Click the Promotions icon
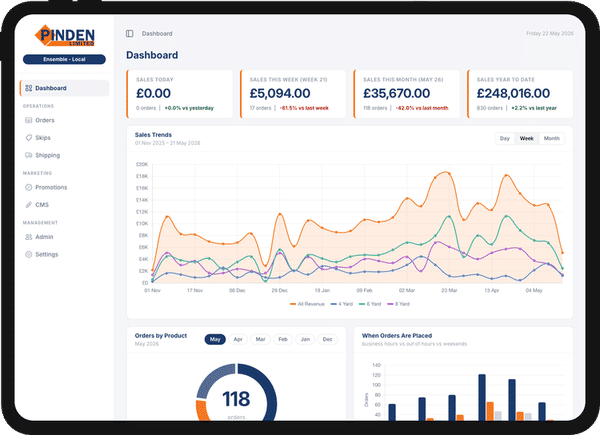600x435 pixels. point(29,187)
